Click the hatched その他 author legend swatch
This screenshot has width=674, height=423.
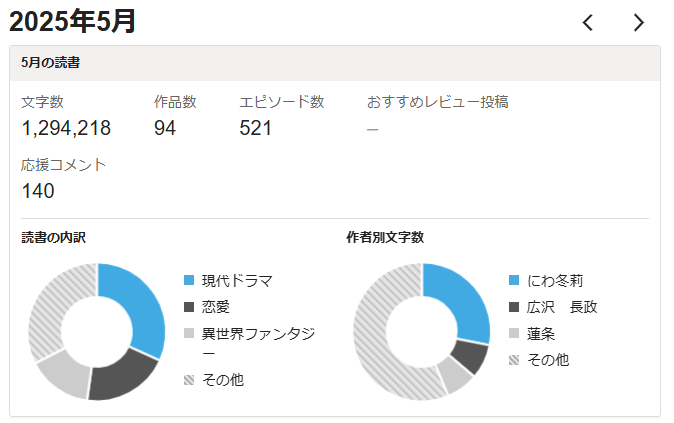tap(515, 359)
